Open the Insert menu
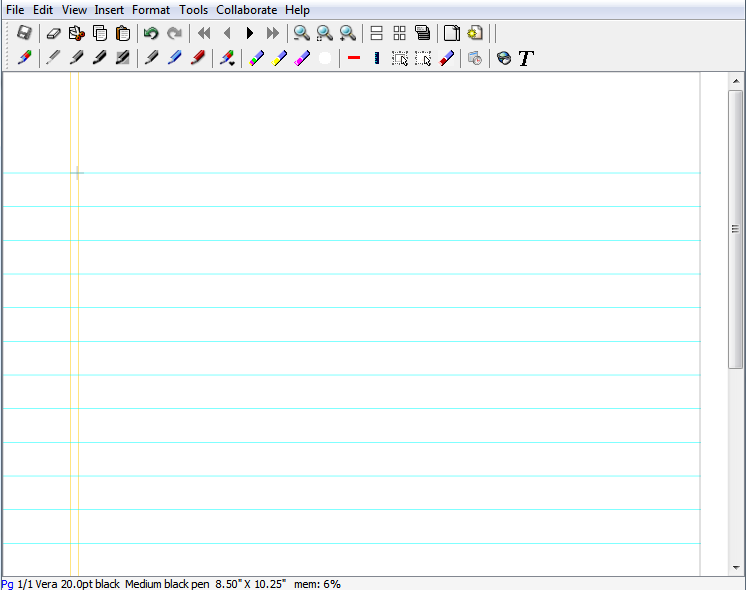The image size is (746, 590). point(109,10)
